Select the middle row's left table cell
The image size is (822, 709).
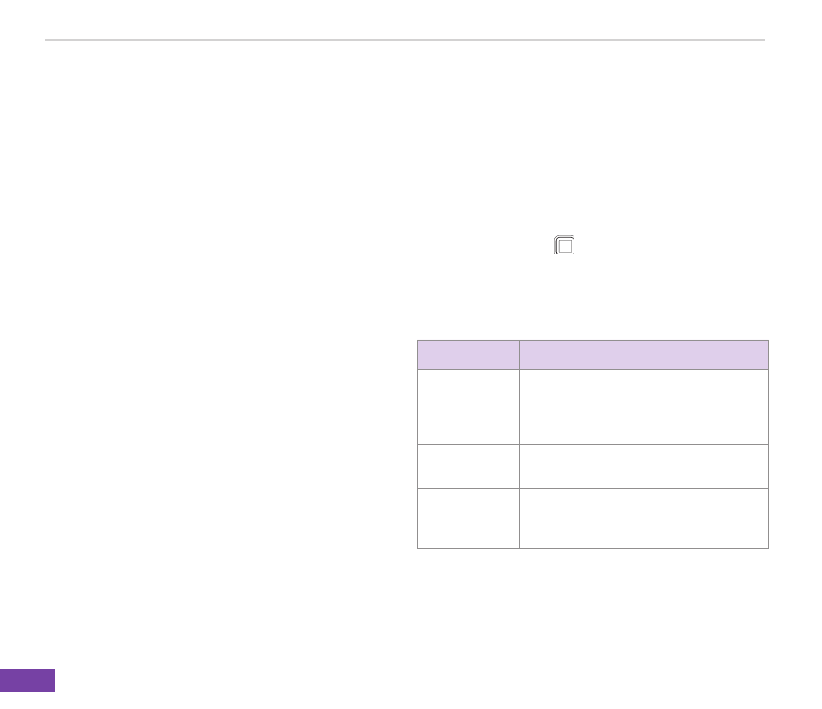pyautogui.click(x=468, y=466)
